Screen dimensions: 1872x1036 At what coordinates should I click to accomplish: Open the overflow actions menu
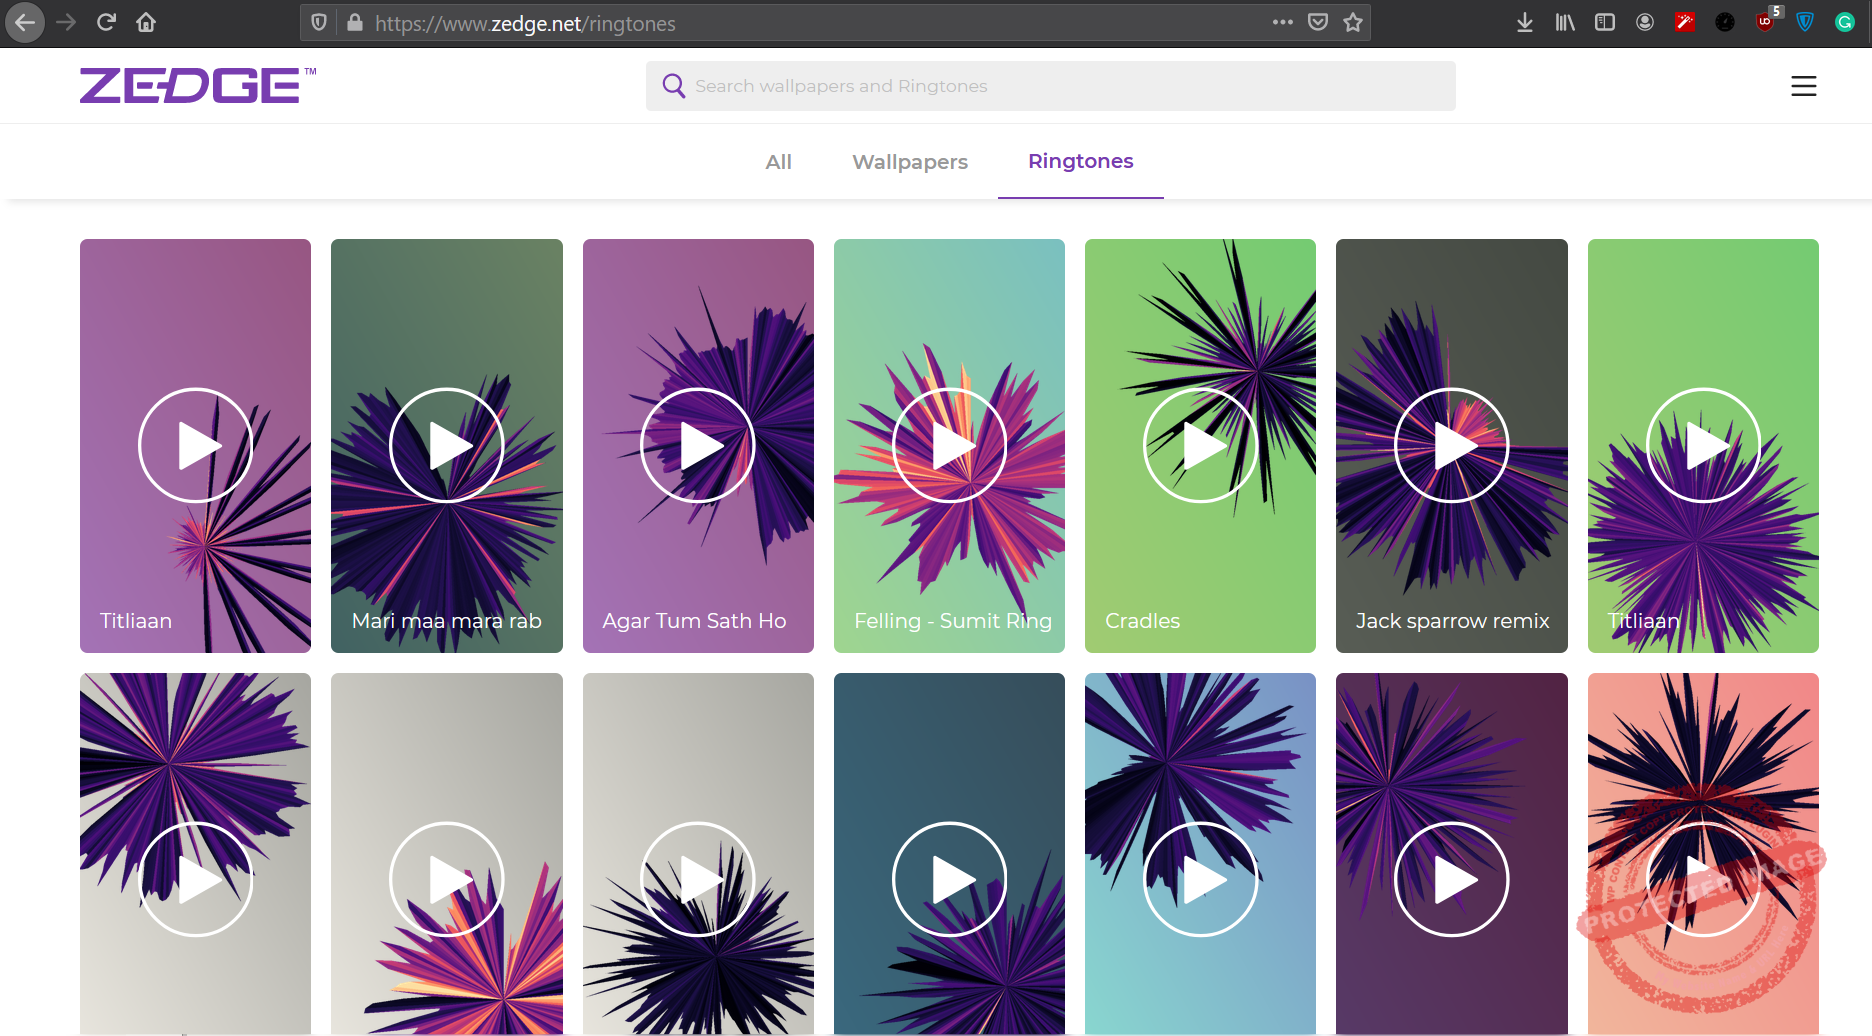[x=1282, y=23]
